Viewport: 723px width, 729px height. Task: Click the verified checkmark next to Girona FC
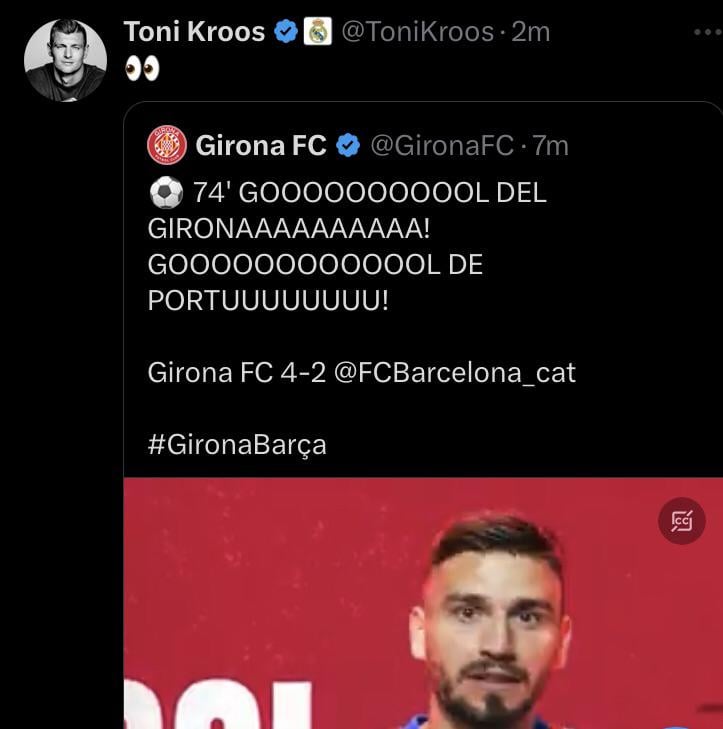[x=348, y=146]
